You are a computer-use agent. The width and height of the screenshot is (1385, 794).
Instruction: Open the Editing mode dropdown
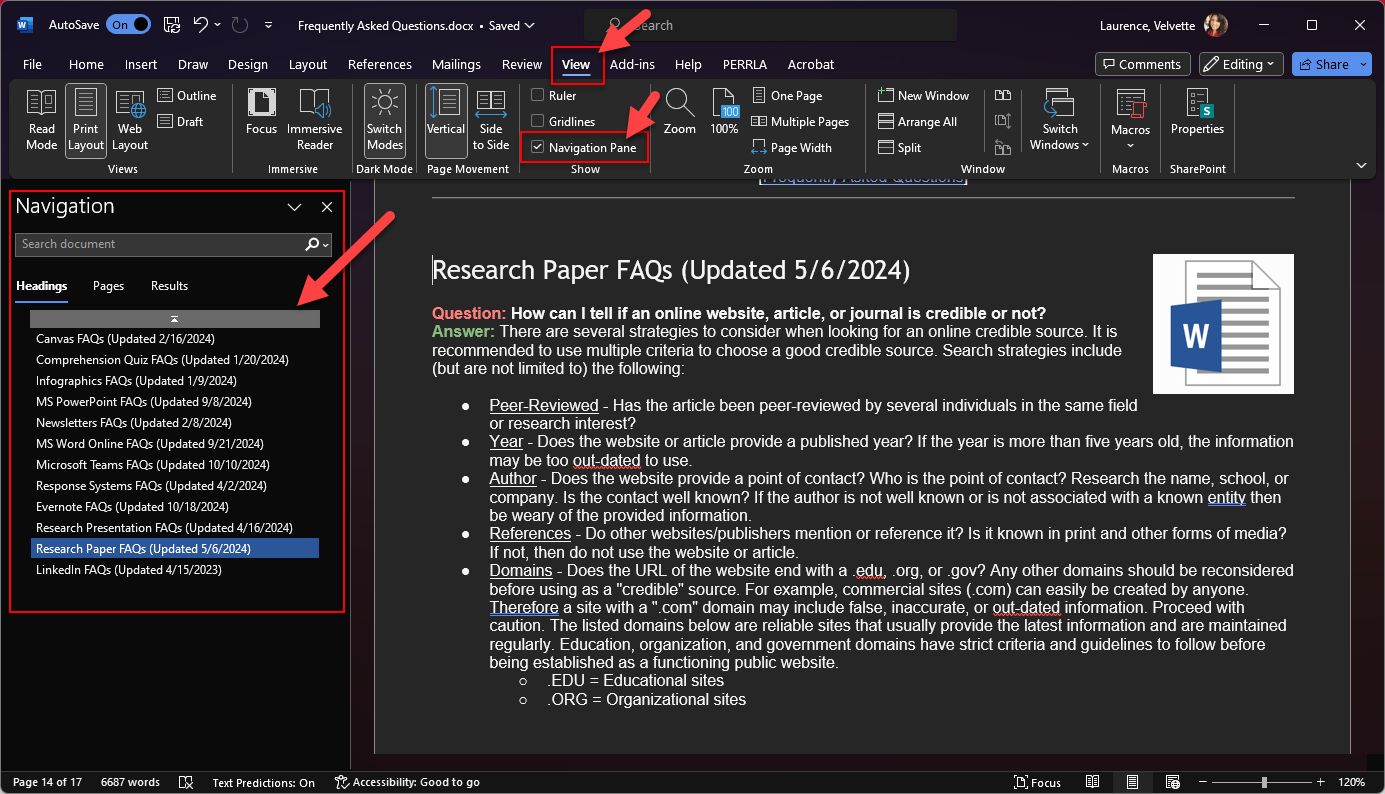coord(1241,64)
